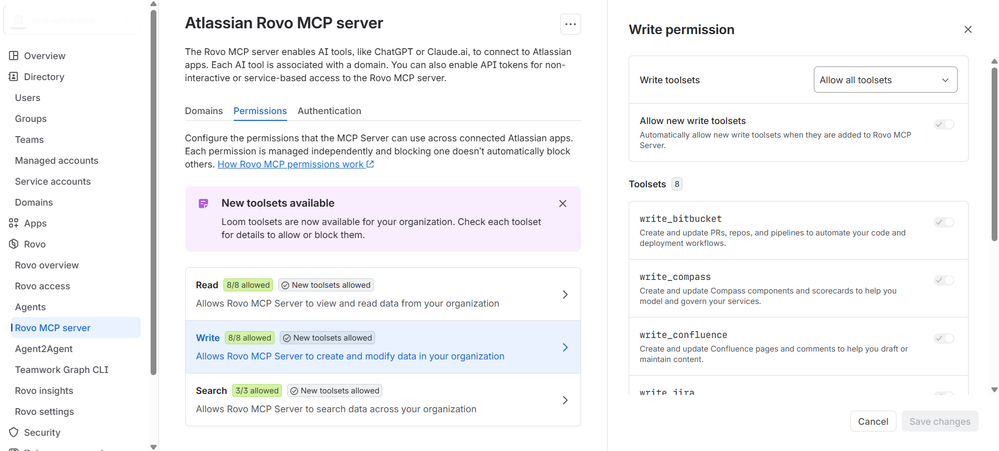
Task: Open the more options ellipsis button
Action: click(x=570, y=24)
